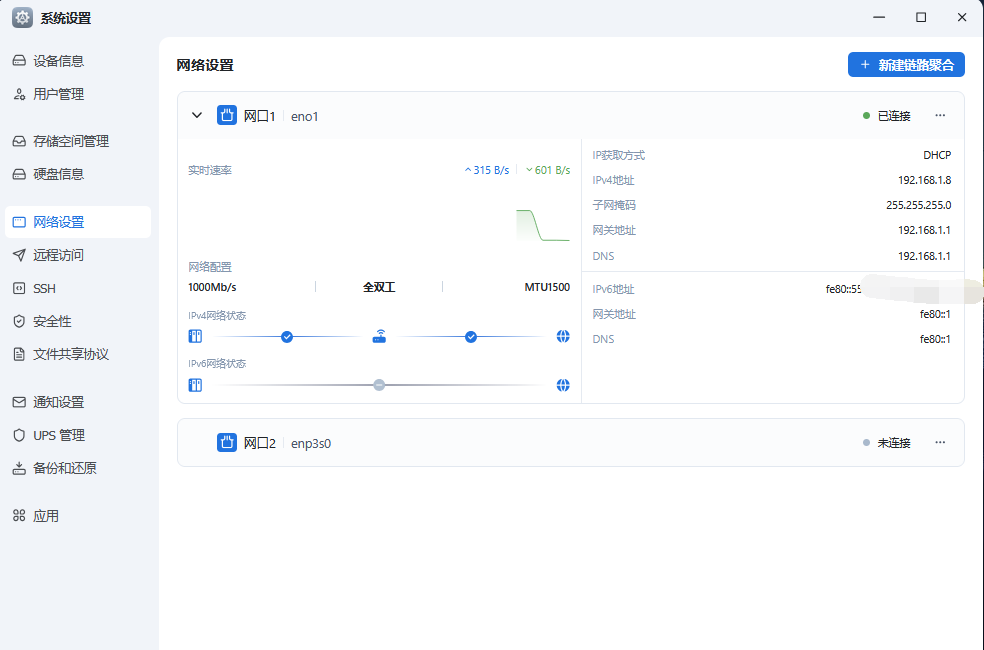The height and width of the screenshot is (650, 984).
Task: Click the 全双工 duplex value
Action: pos(379,287)
